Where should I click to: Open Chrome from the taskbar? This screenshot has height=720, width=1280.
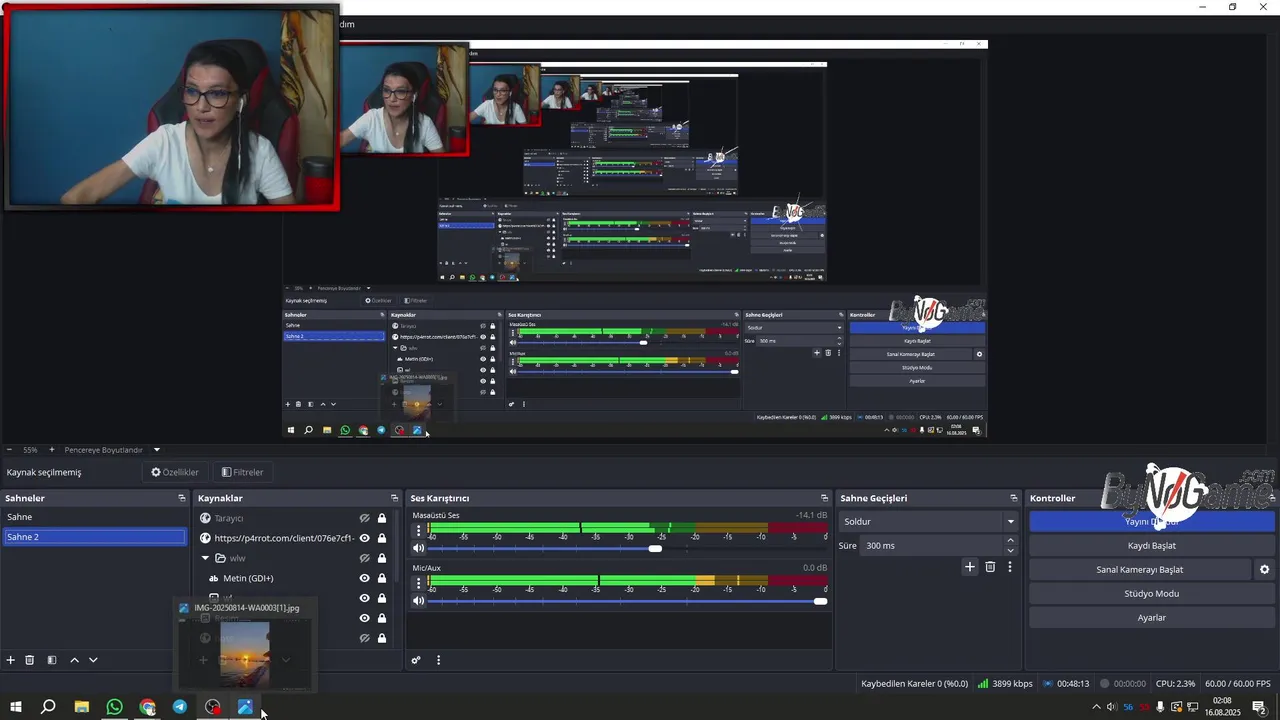click(x=147, y=707)
